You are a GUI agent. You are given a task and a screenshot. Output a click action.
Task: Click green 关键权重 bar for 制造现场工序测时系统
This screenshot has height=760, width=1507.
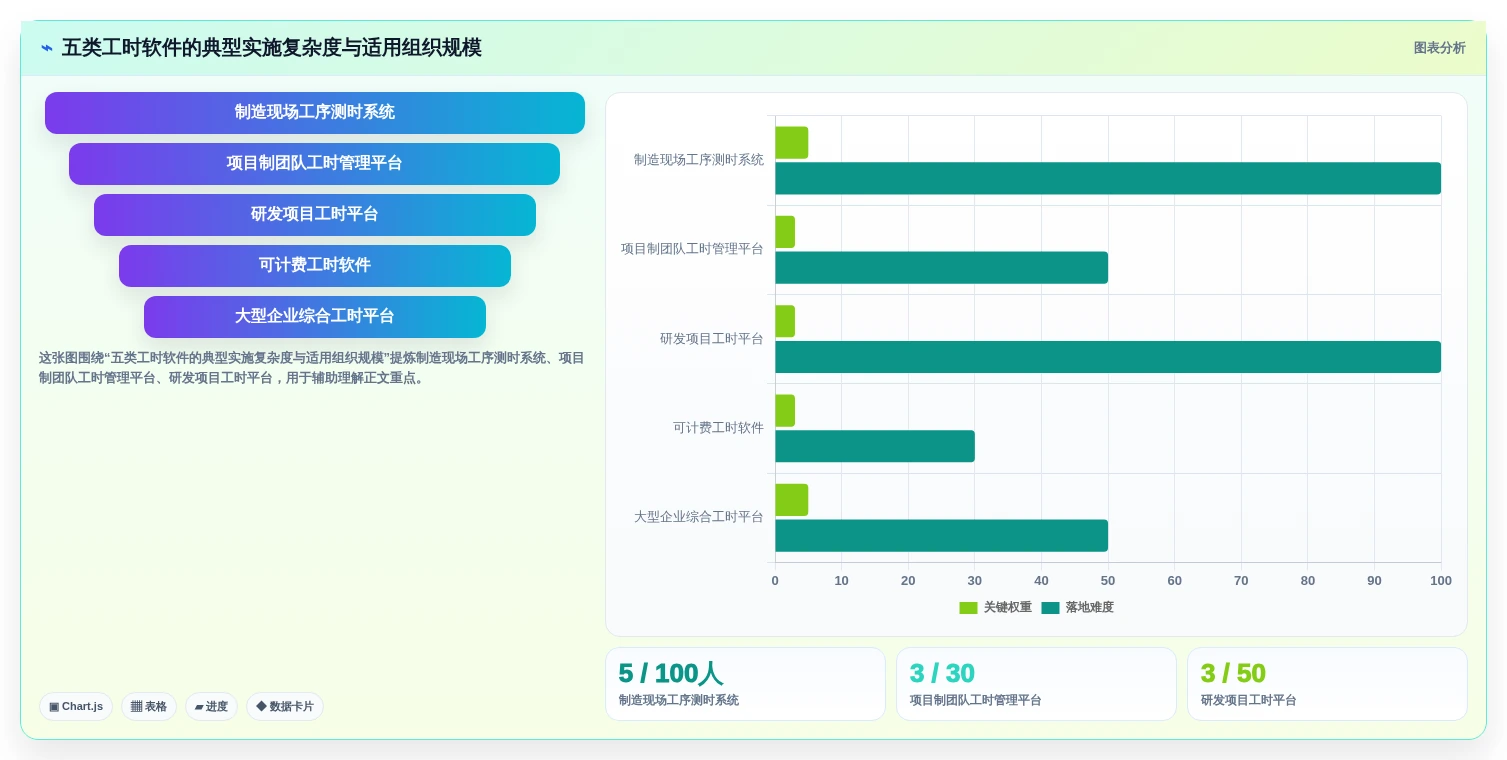click(791, 143)
